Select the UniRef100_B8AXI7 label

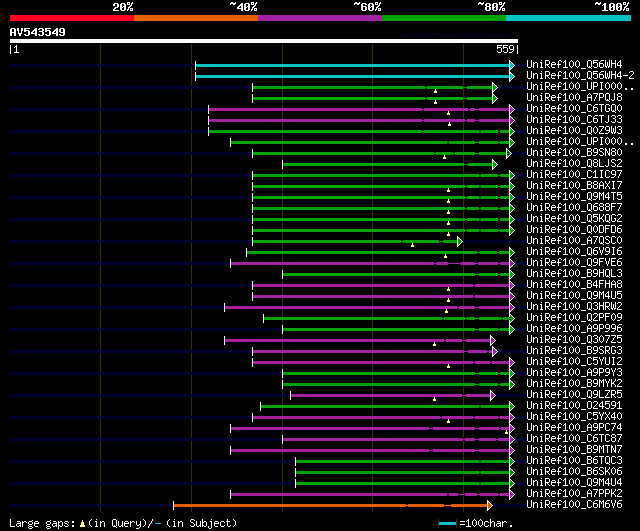pyautogui.click(x=574, y=186)
